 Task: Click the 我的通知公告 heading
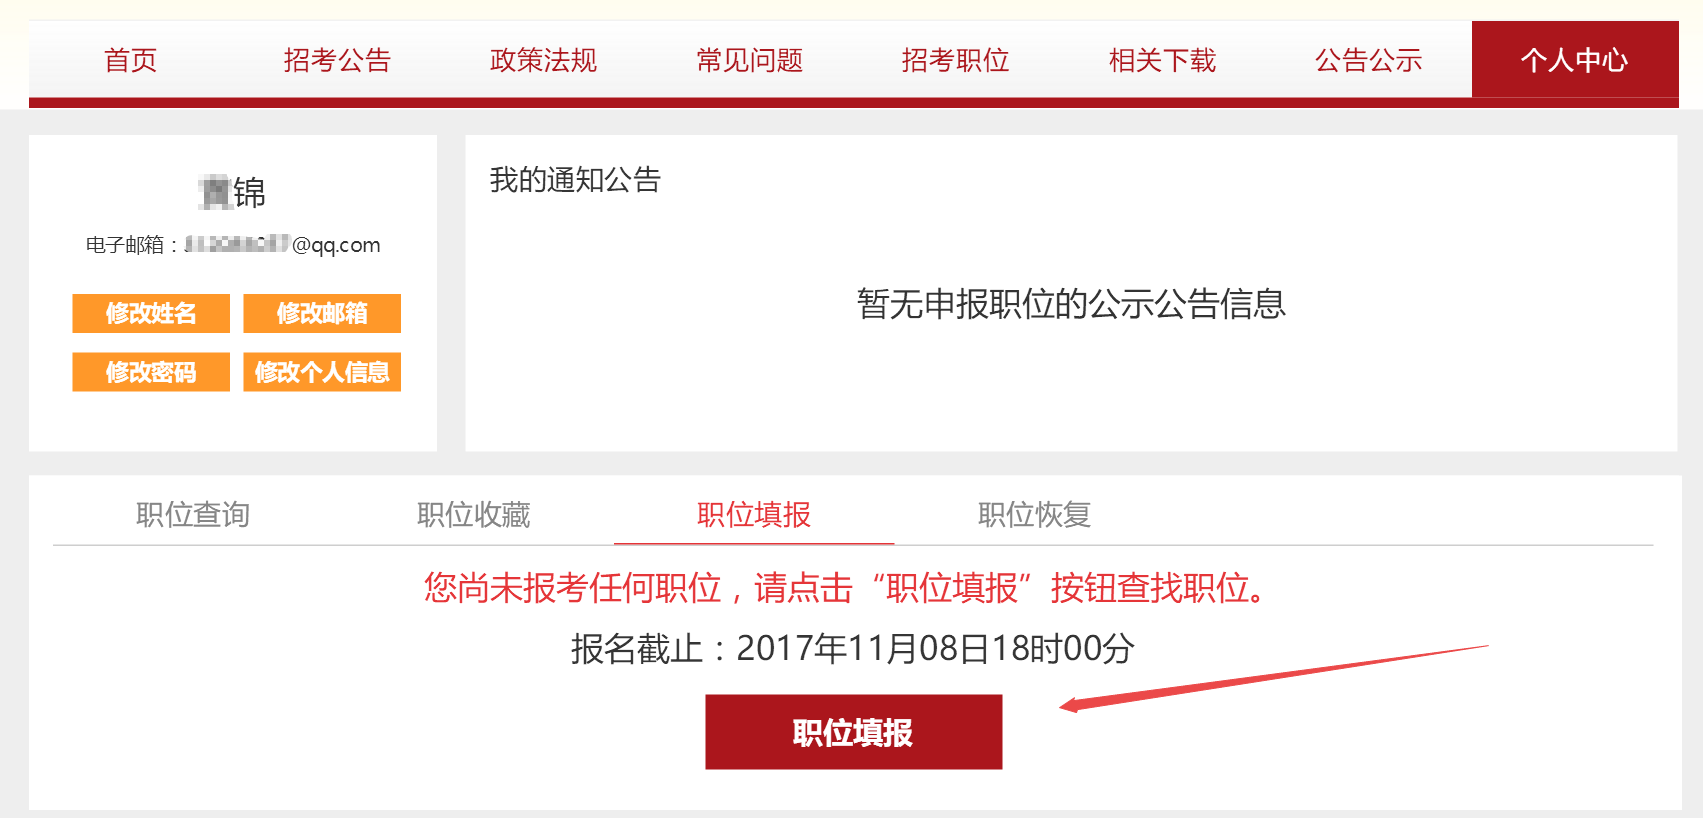[x=575, y=180]
